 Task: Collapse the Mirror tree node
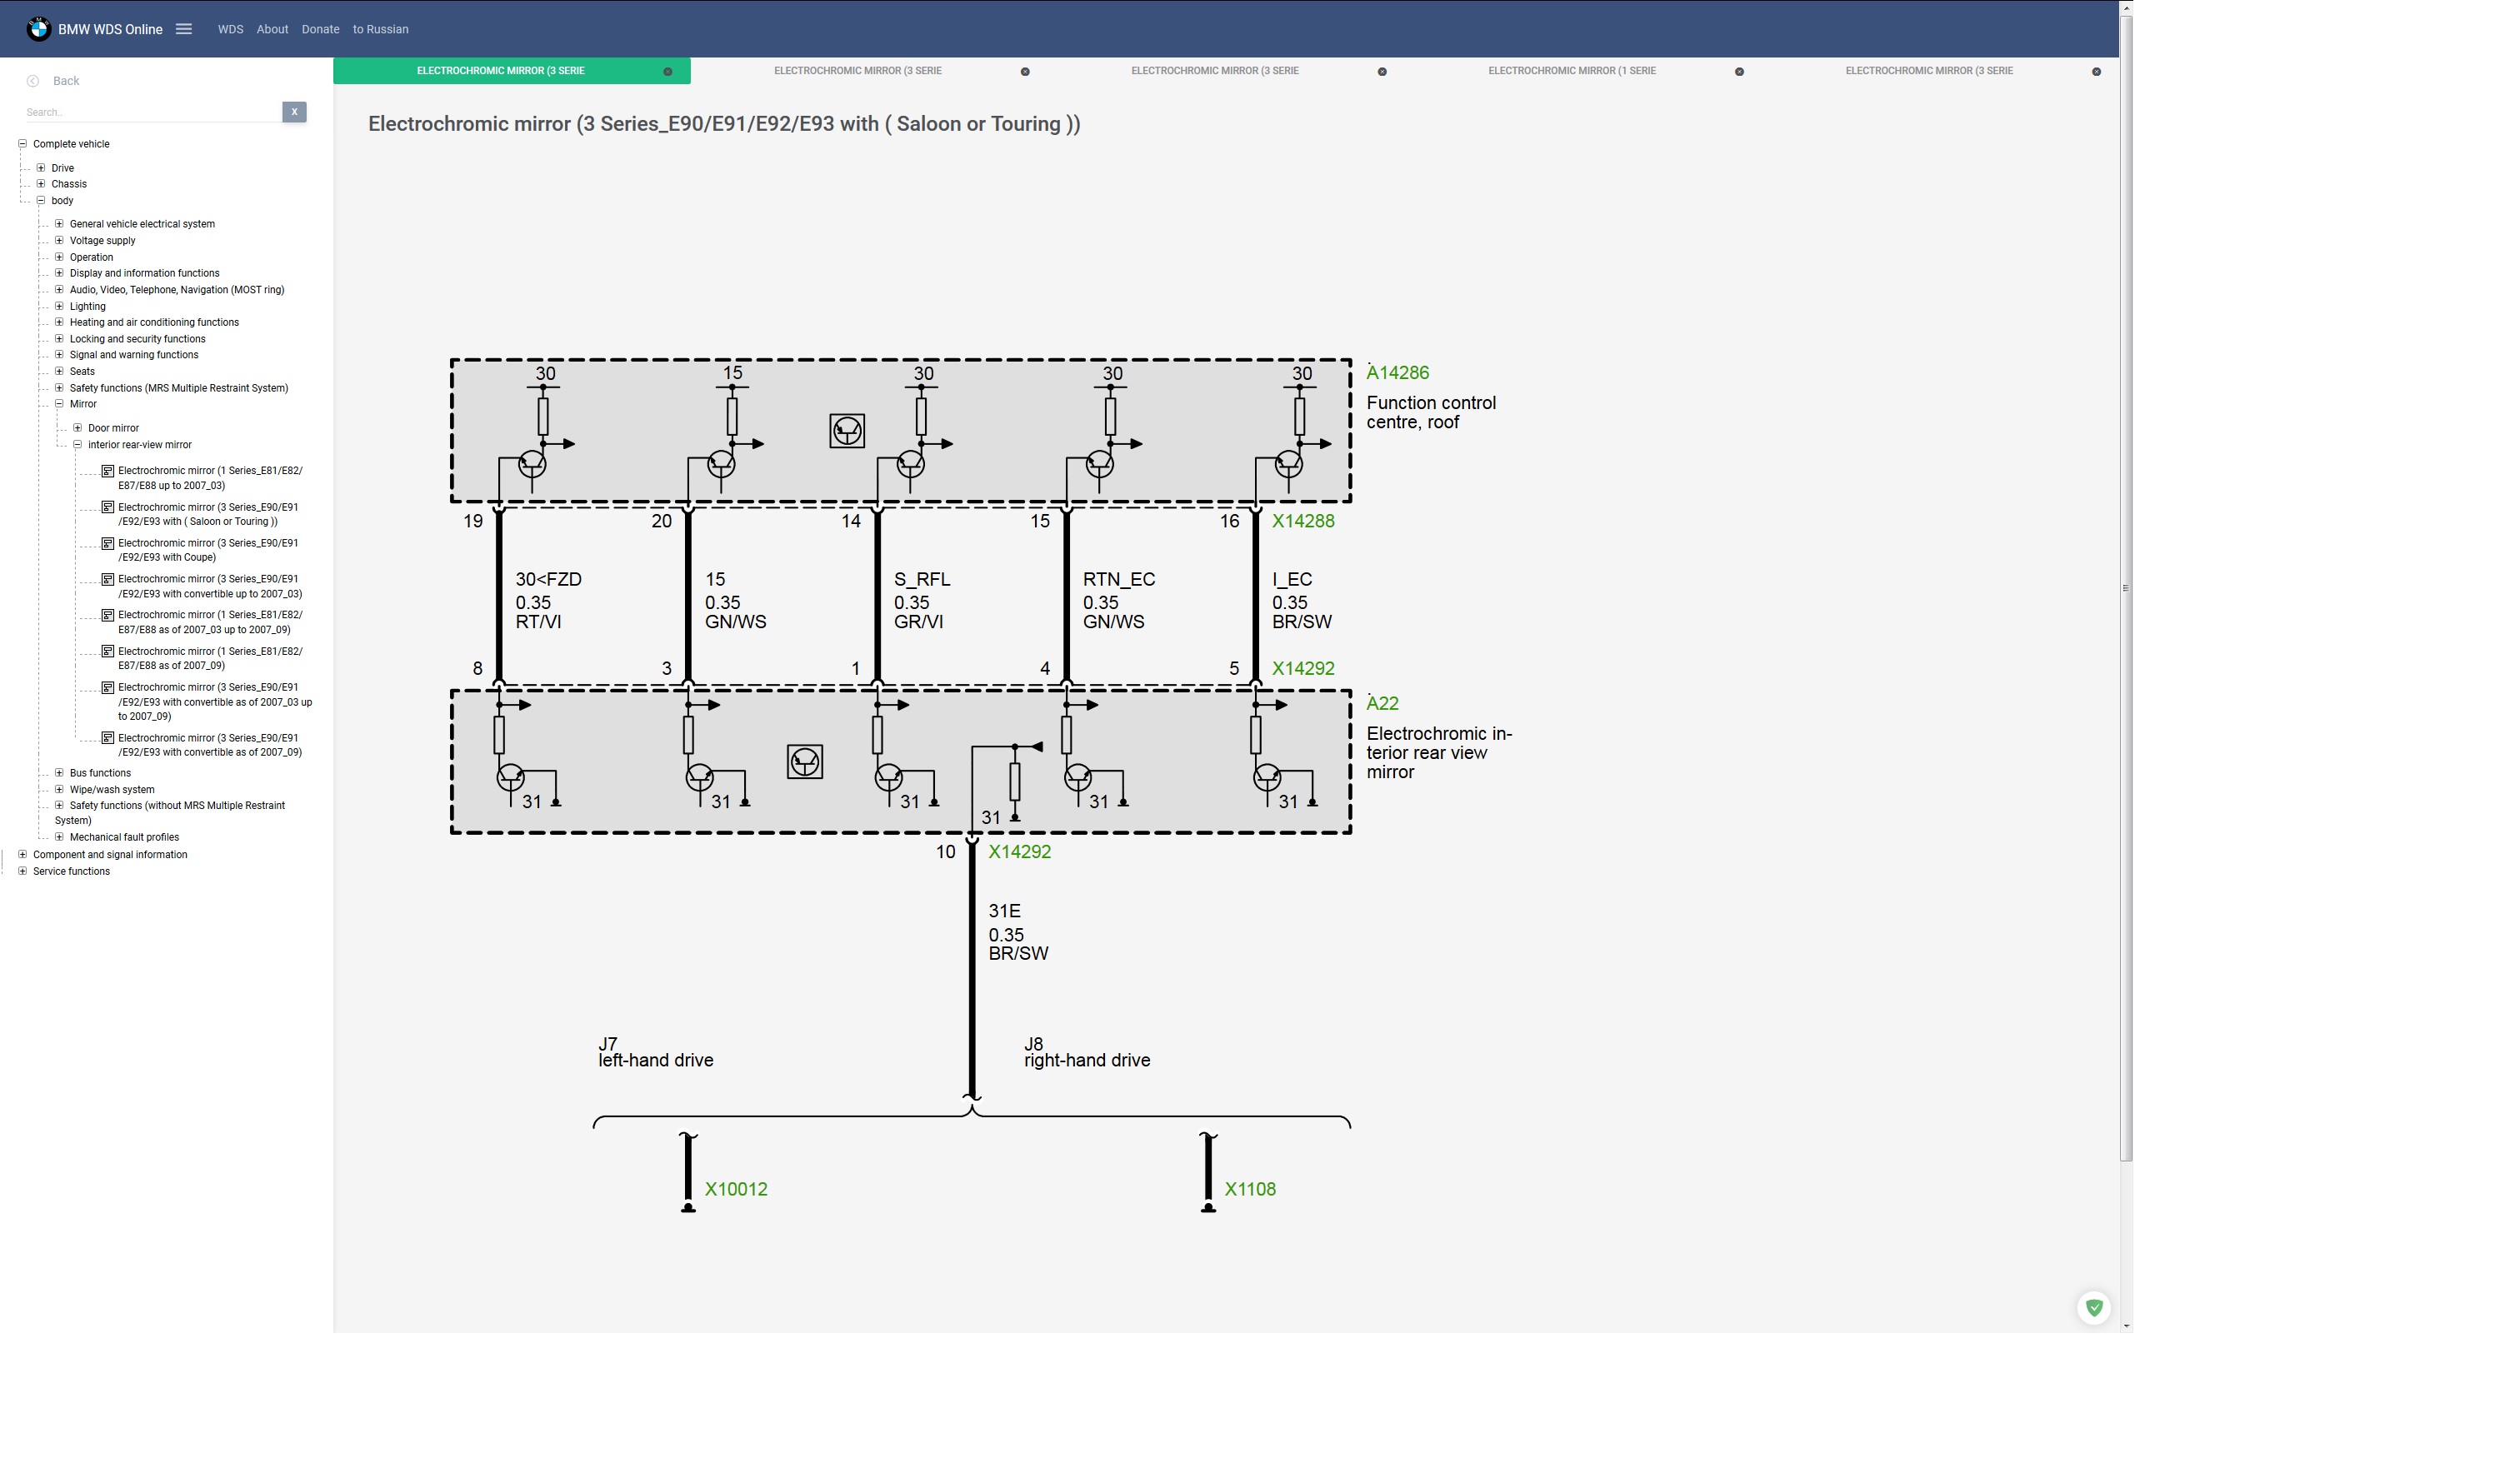click(x=59, y=404)
